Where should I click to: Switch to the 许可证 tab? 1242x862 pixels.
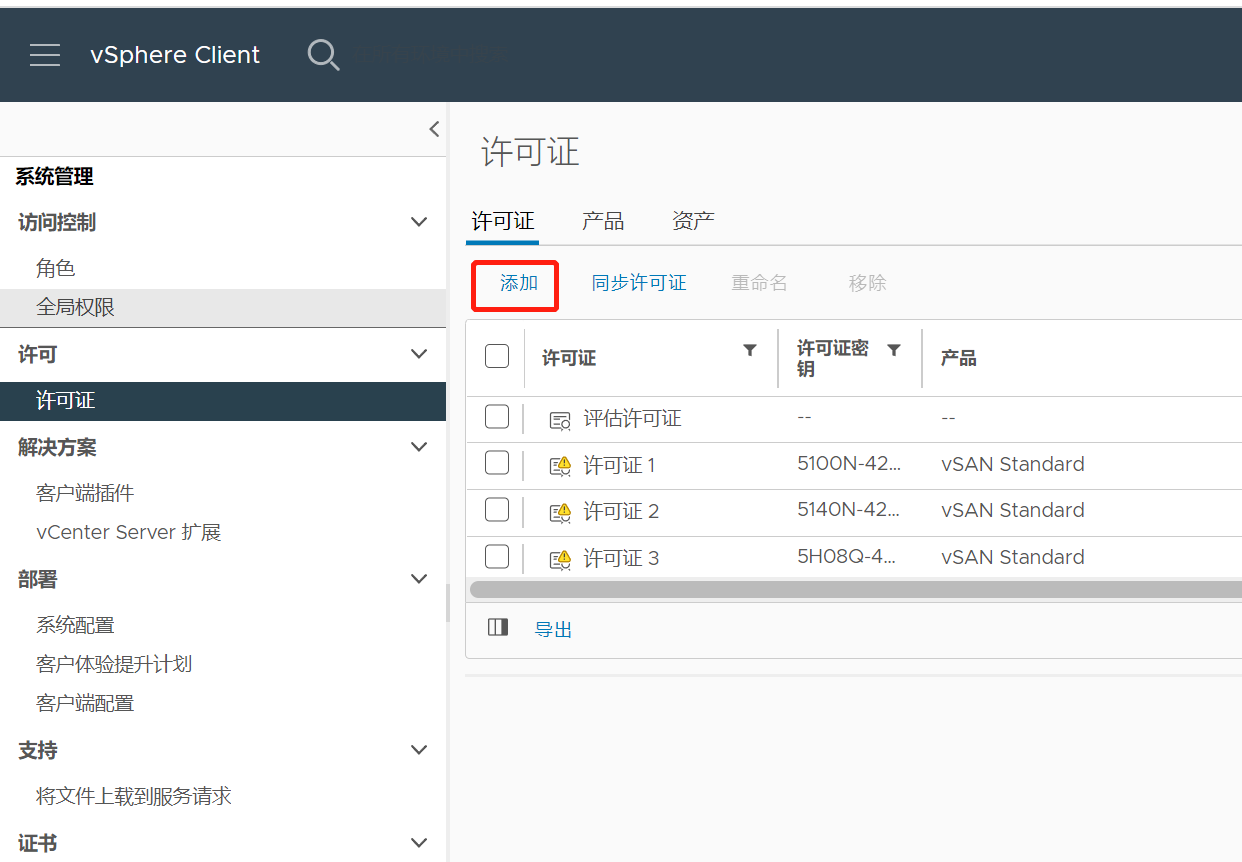[503, 221]
